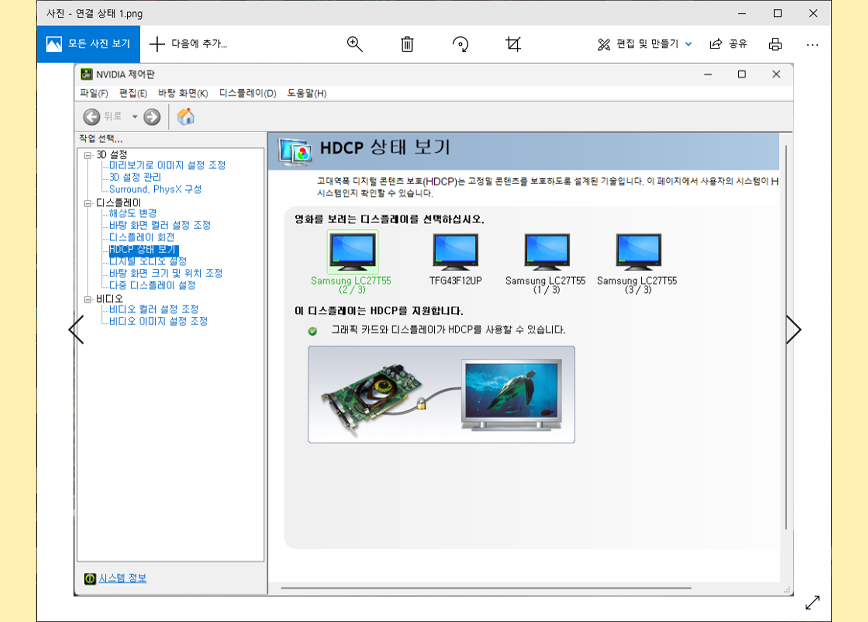The height and width of the screenshot is (622, 868).
Task: Collapse the 디스플레이 tree node
Action: tap(87, 203)
